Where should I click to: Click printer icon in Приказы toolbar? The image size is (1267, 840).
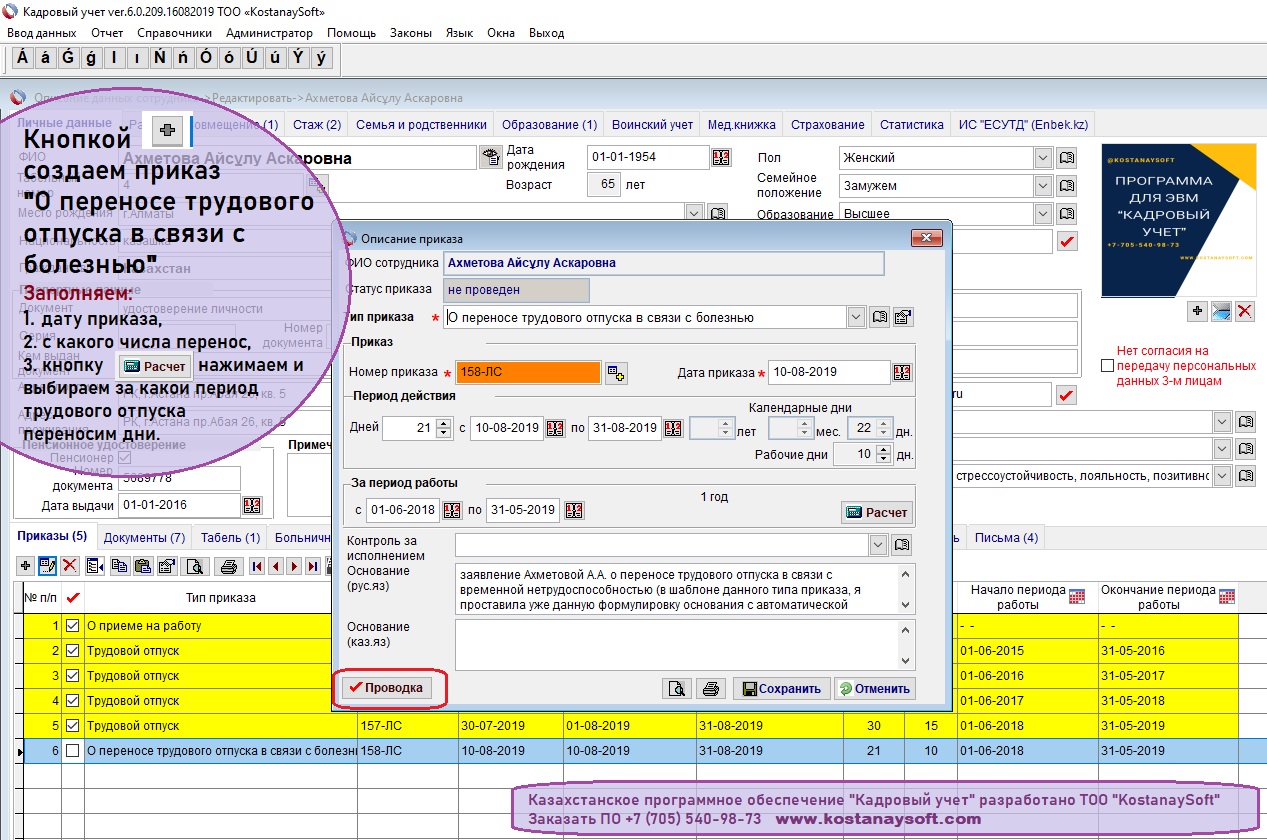pyautogui.click(x=228, y=566)
